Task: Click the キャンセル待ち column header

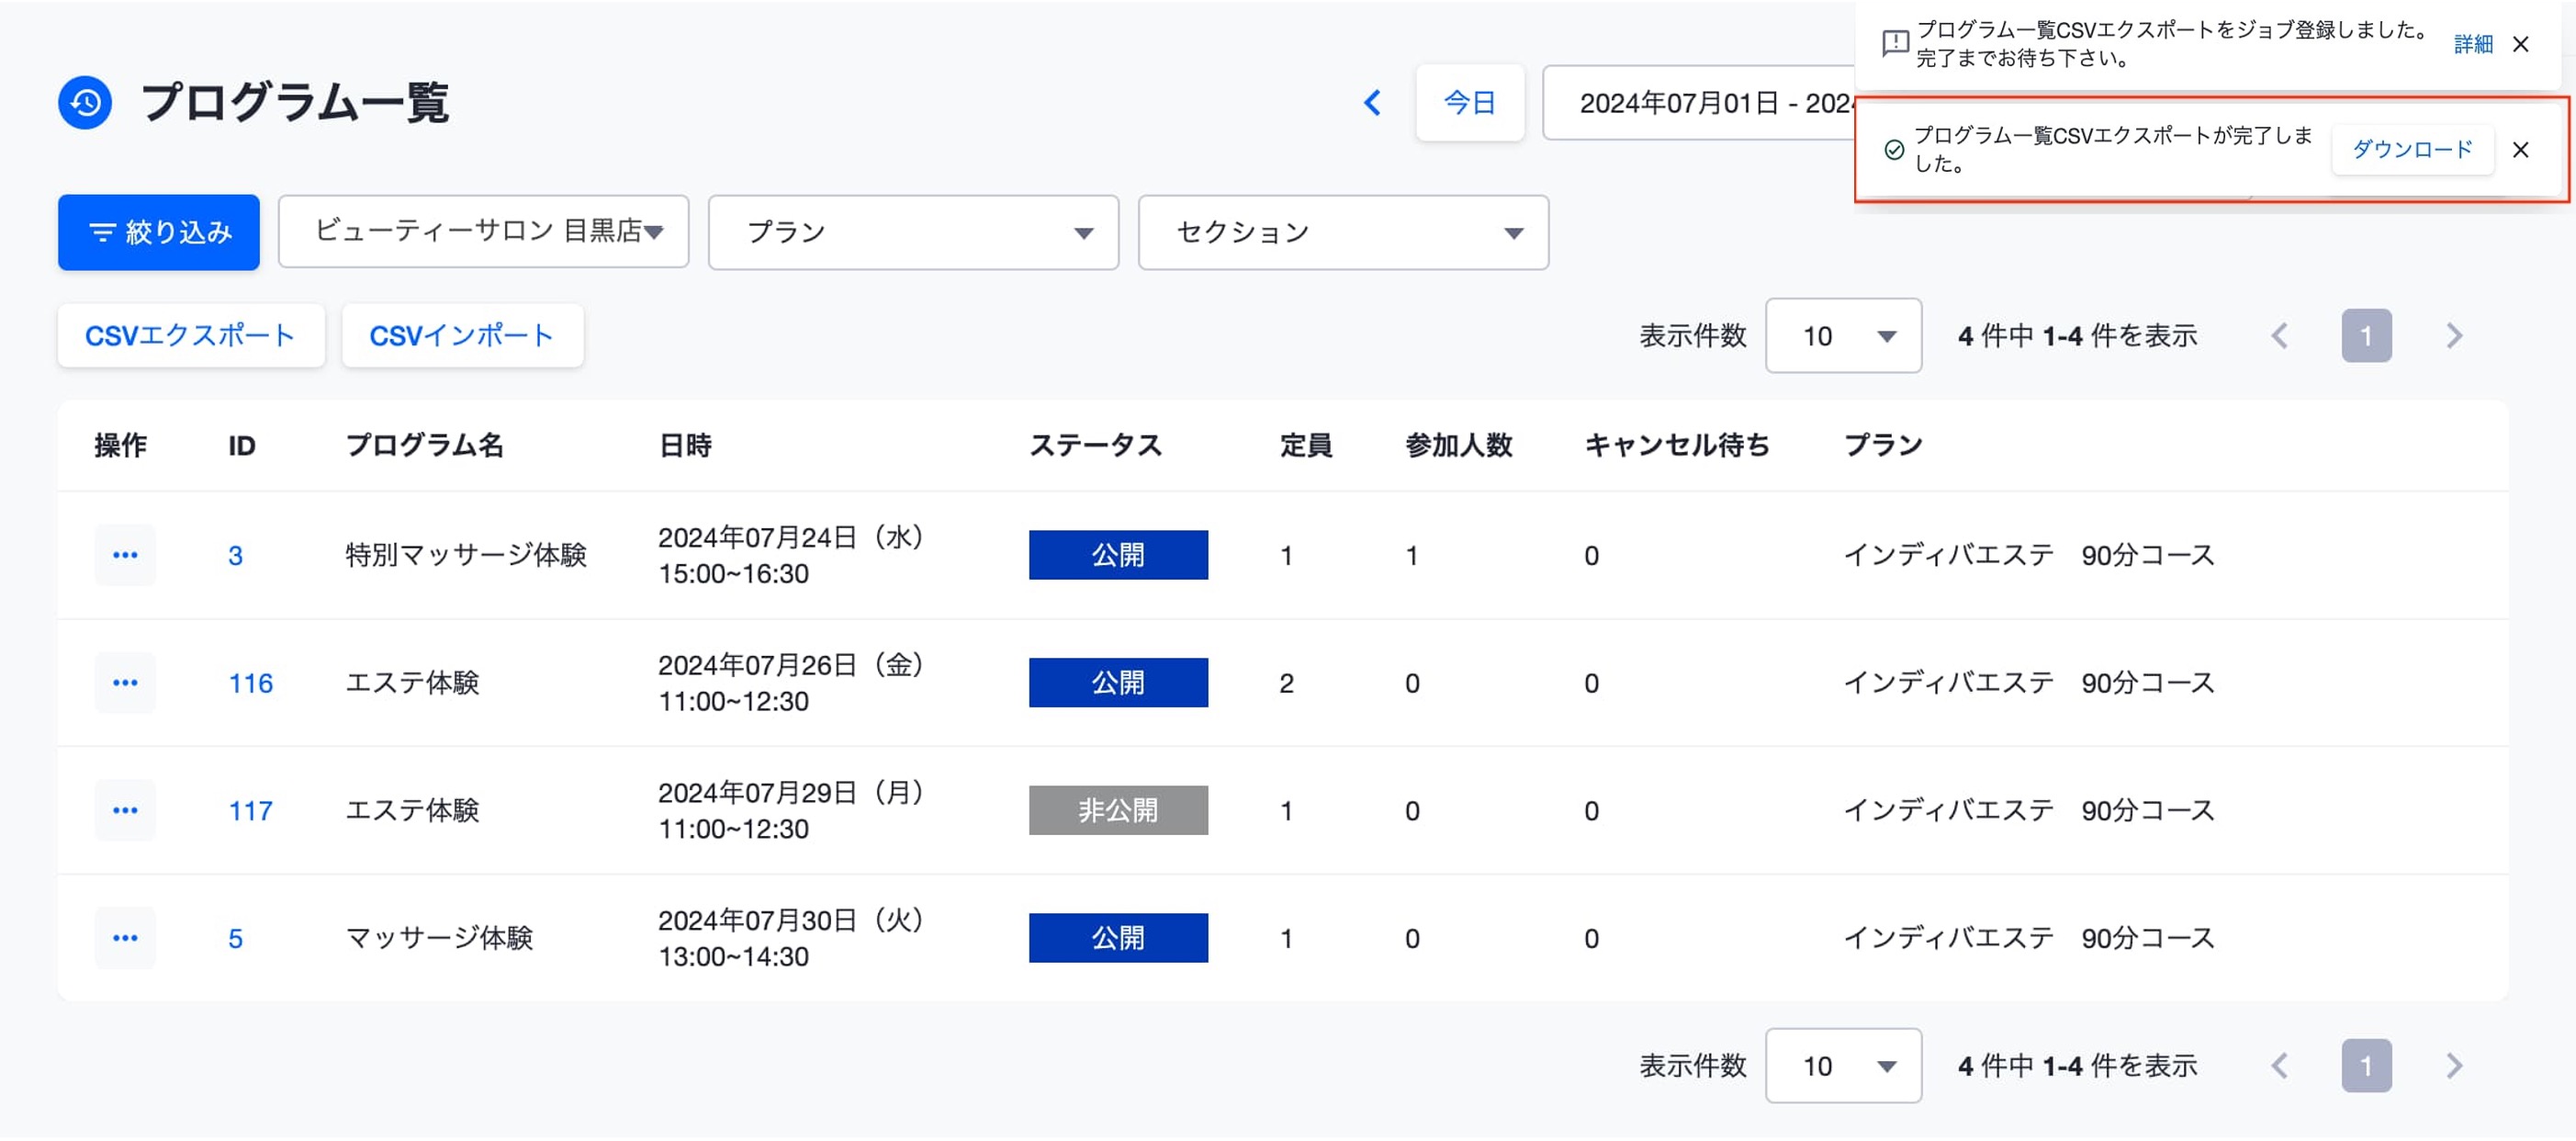Action: pos(1676,446)
